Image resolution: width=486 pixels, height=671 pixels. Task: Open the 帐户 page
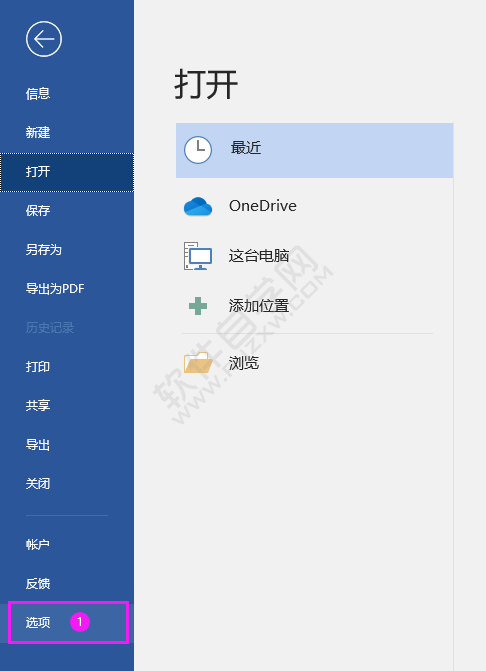[67, 544]
